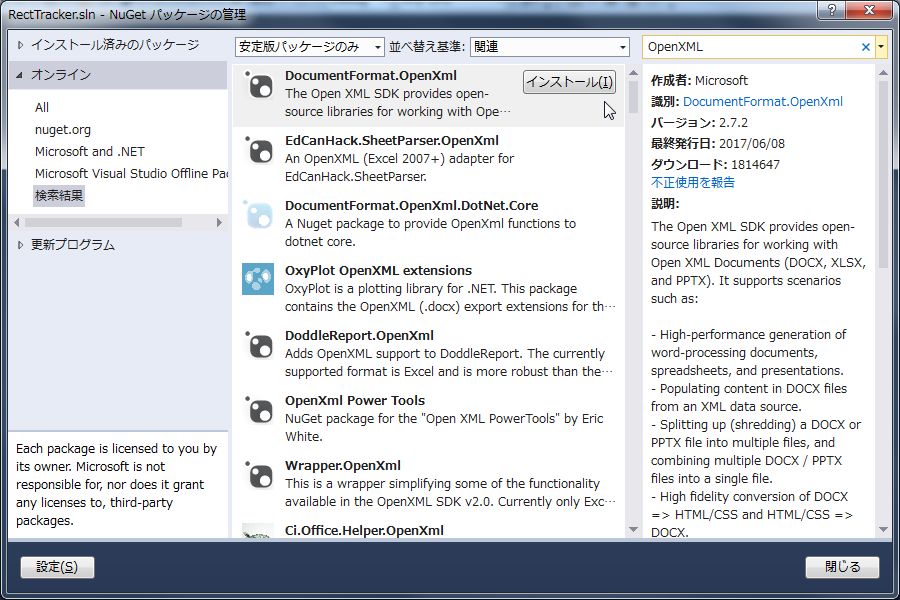Click the details pane scrollbar up arrow
Viewport: 900px width, 600px height.
(883, 73)
